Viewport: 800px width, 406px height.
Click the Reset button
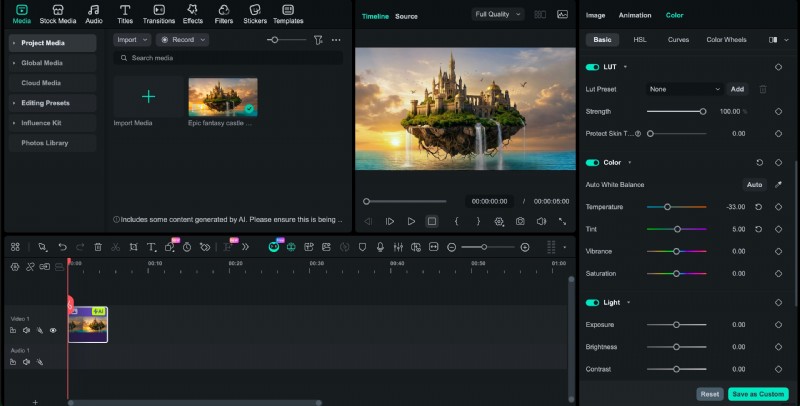(709, 394)
